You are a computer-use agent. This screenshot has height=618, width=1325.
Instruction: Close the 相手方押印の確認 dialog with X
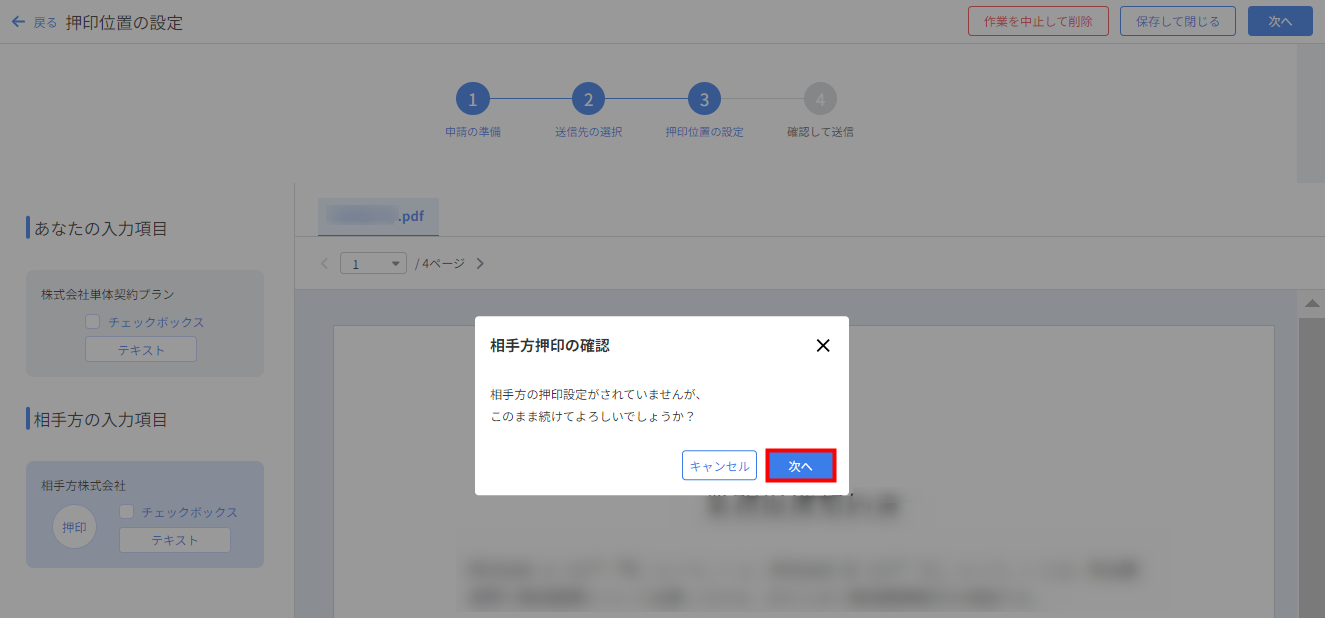click(823, 346)
